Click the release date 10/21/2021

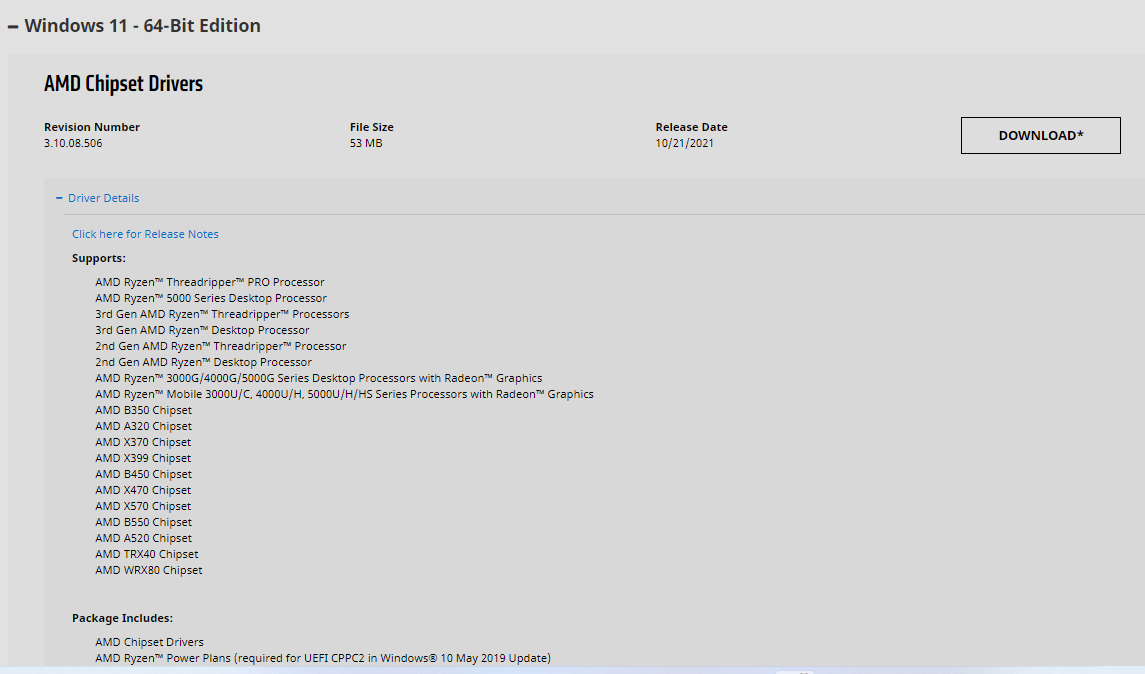[684, 143]
